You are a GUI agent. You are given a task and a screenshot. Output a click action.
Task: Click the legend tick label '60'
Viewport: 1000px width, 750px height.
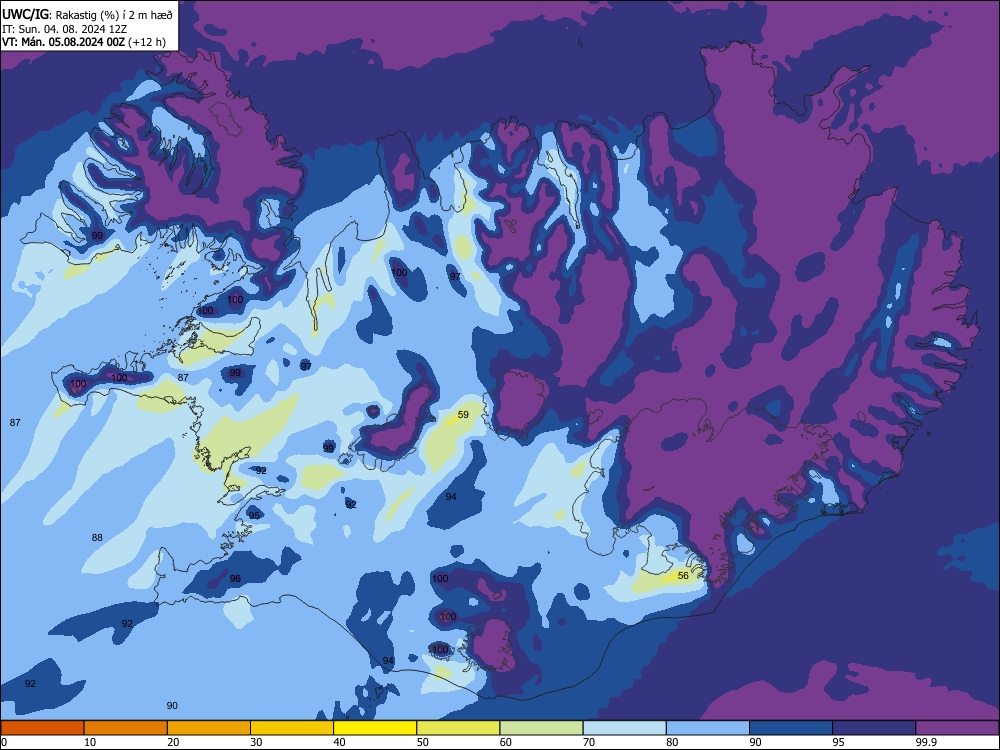coord(506,742)
